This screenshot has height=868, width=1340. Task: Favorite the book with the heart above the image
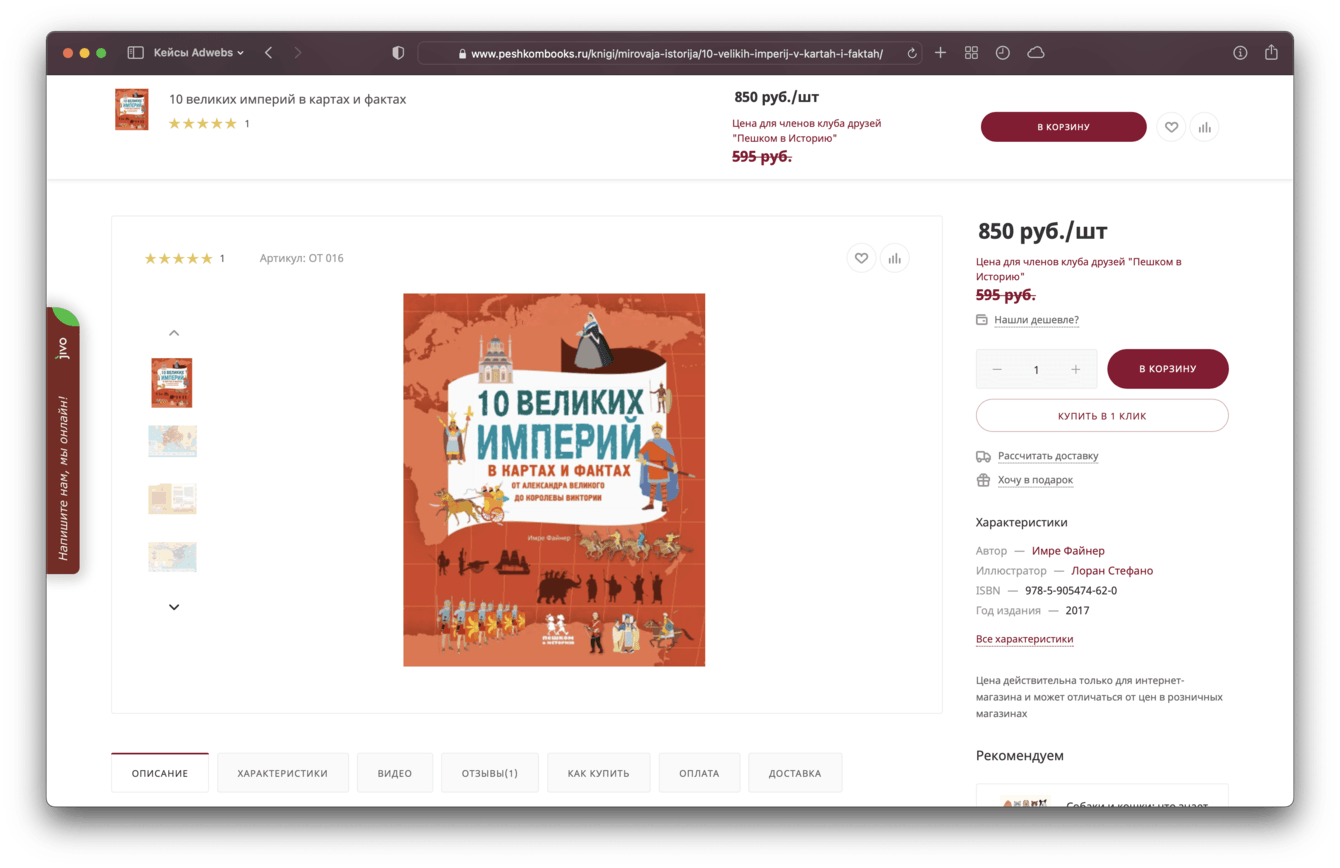(x=861, y=258)
